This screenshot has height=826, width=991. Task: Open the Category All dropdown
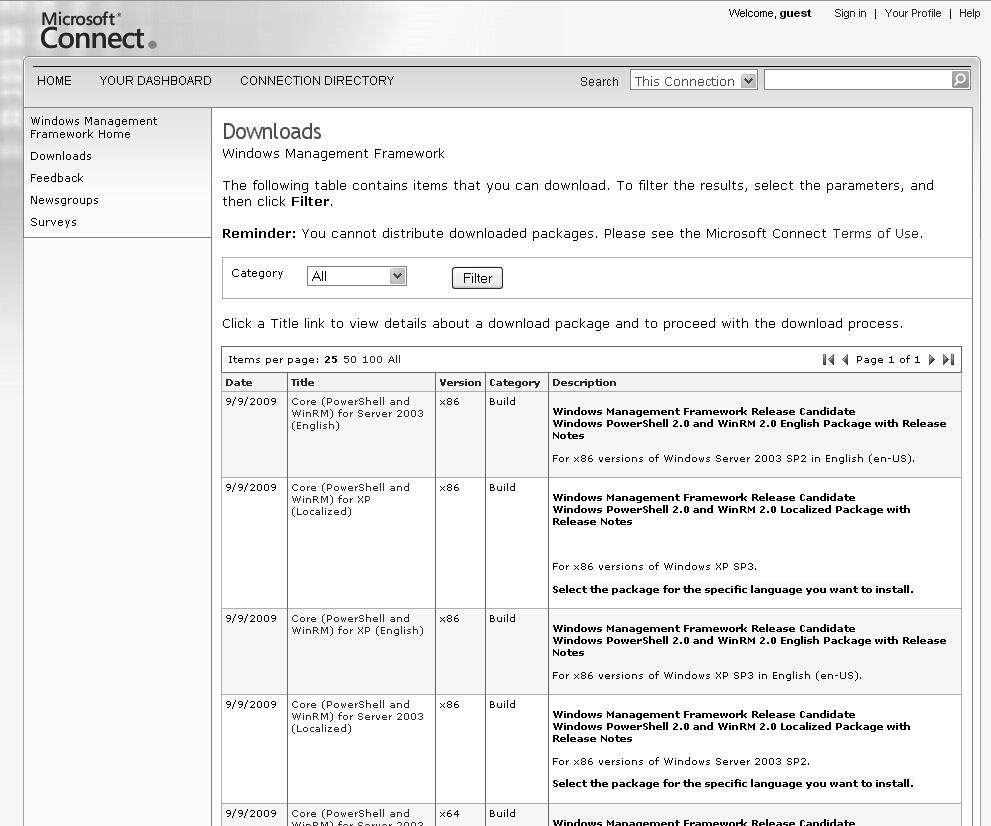(356, 276)
